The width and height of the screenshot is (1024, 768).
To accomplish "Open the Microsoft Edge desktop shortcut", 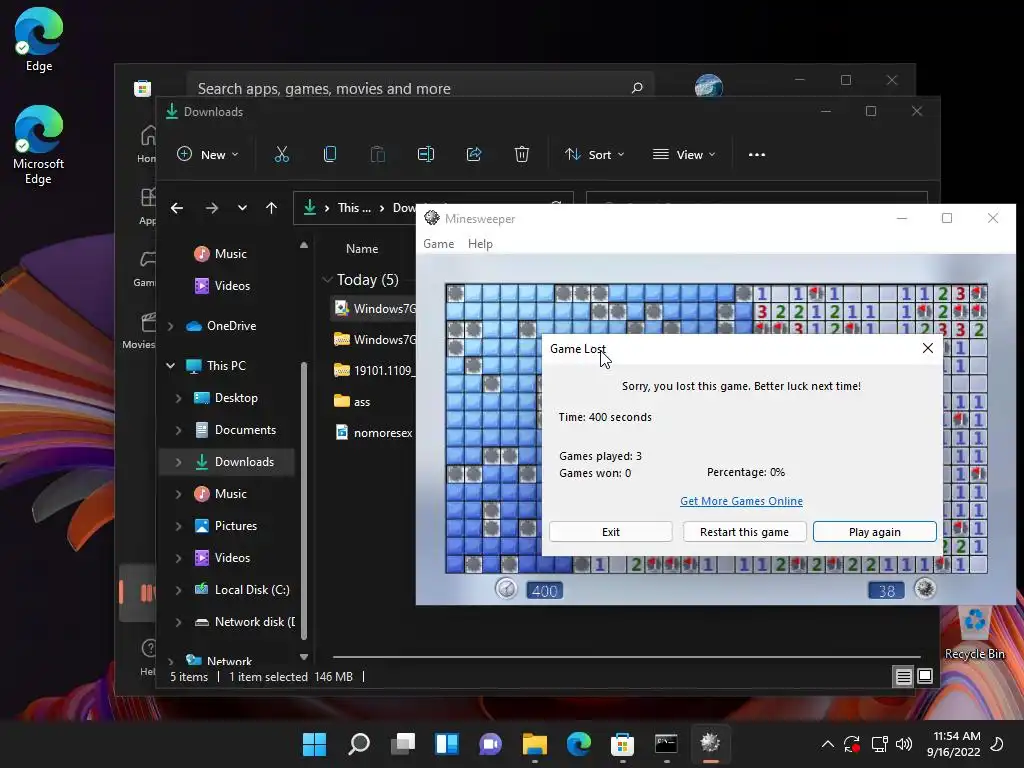I will (39, 145).
